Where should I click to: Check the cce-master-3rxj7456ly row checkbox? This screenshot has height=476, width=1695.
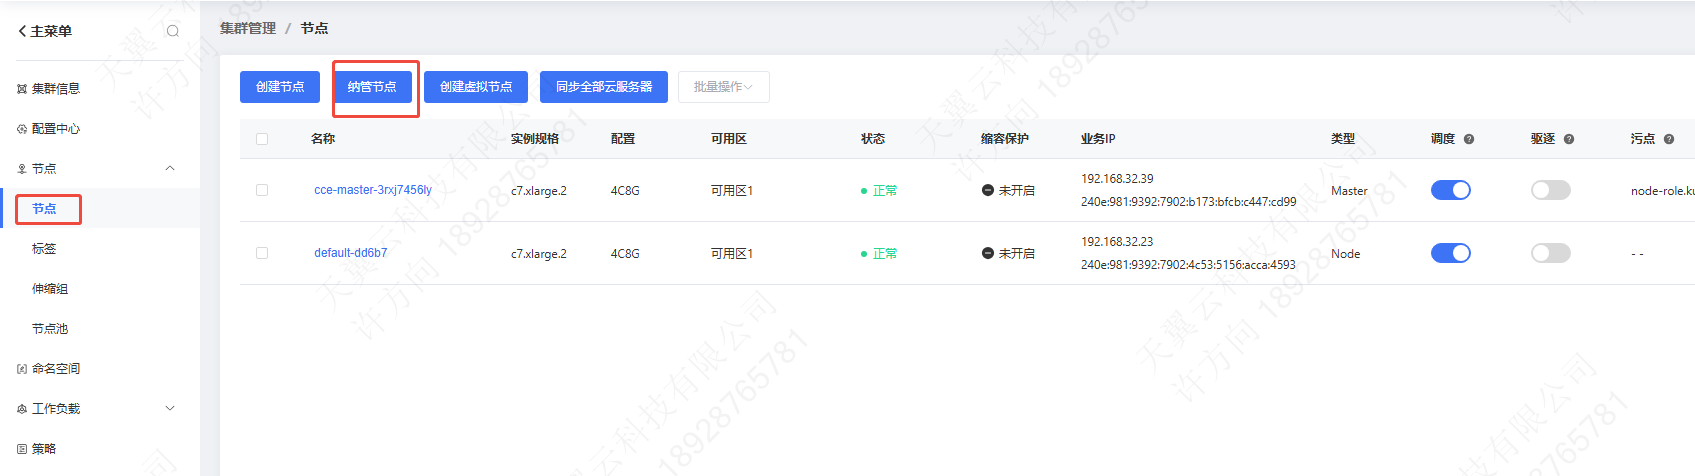262,190
